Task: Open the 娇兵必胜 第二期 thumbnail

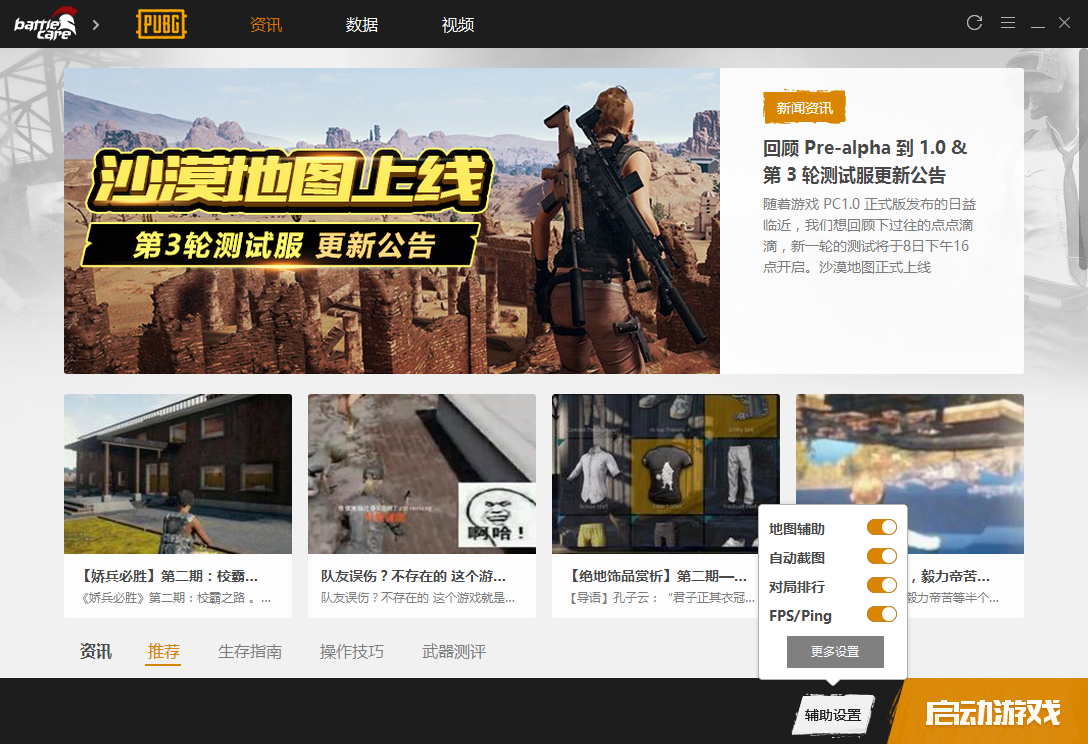Action: pyautogui.click(x=178, y=474)
